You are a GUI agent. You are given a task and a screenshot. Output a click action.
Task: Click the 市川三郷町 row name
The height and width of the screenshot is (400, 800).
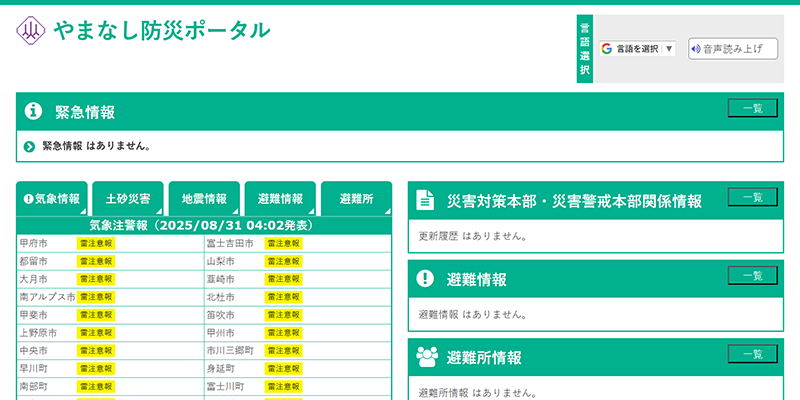pos(230,351)
